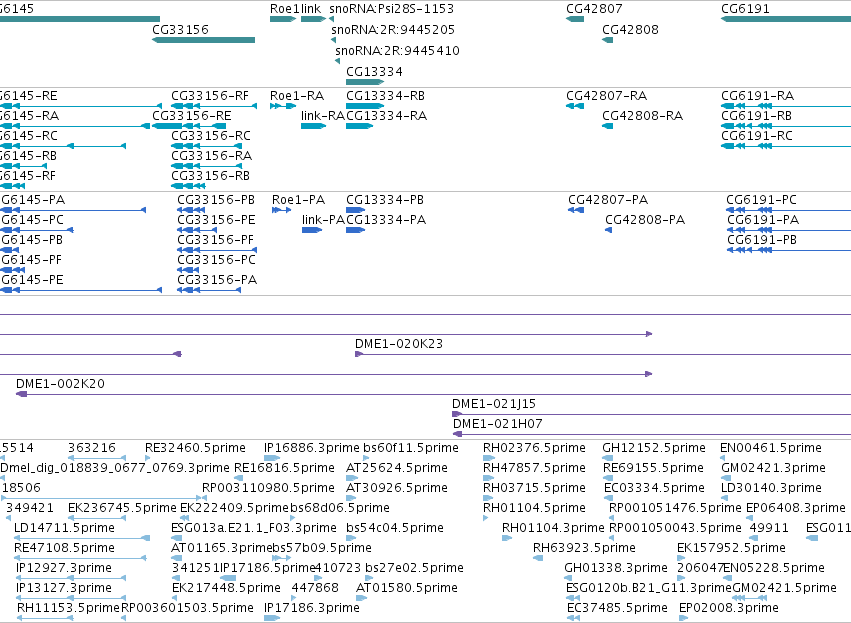Image resolution: width=851 pixels, height=623 pixels.
Task: Select the CG42807 gene label
Action: tap(594, 9)
